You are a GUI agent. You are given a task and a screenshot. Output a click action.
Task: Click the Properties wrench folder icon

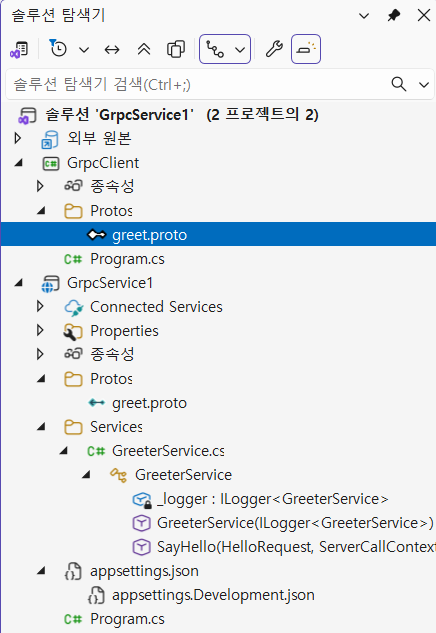coord(73,332)
